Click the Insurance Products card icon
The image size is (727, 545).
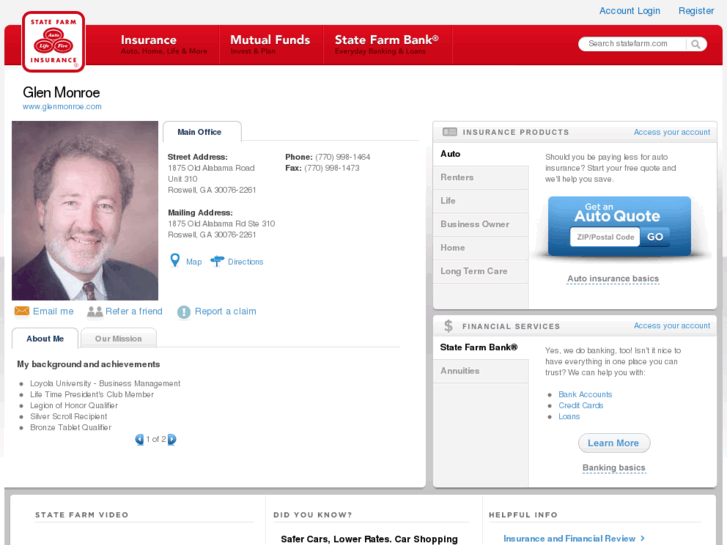click(449, 132)
